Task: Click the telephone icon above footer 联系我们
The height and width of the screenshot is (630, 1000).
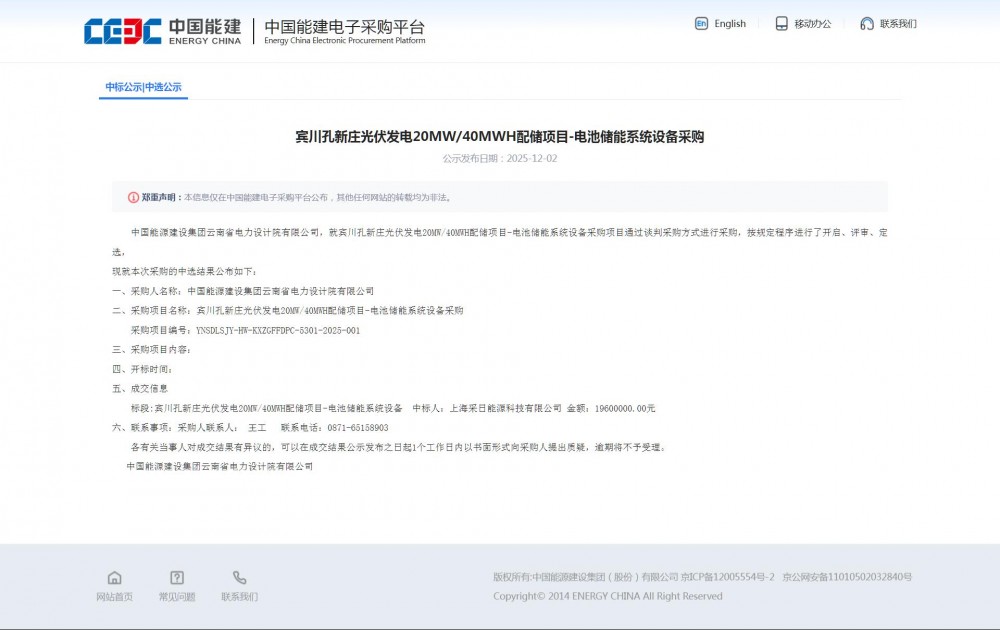Action: [x=240, y=578]
